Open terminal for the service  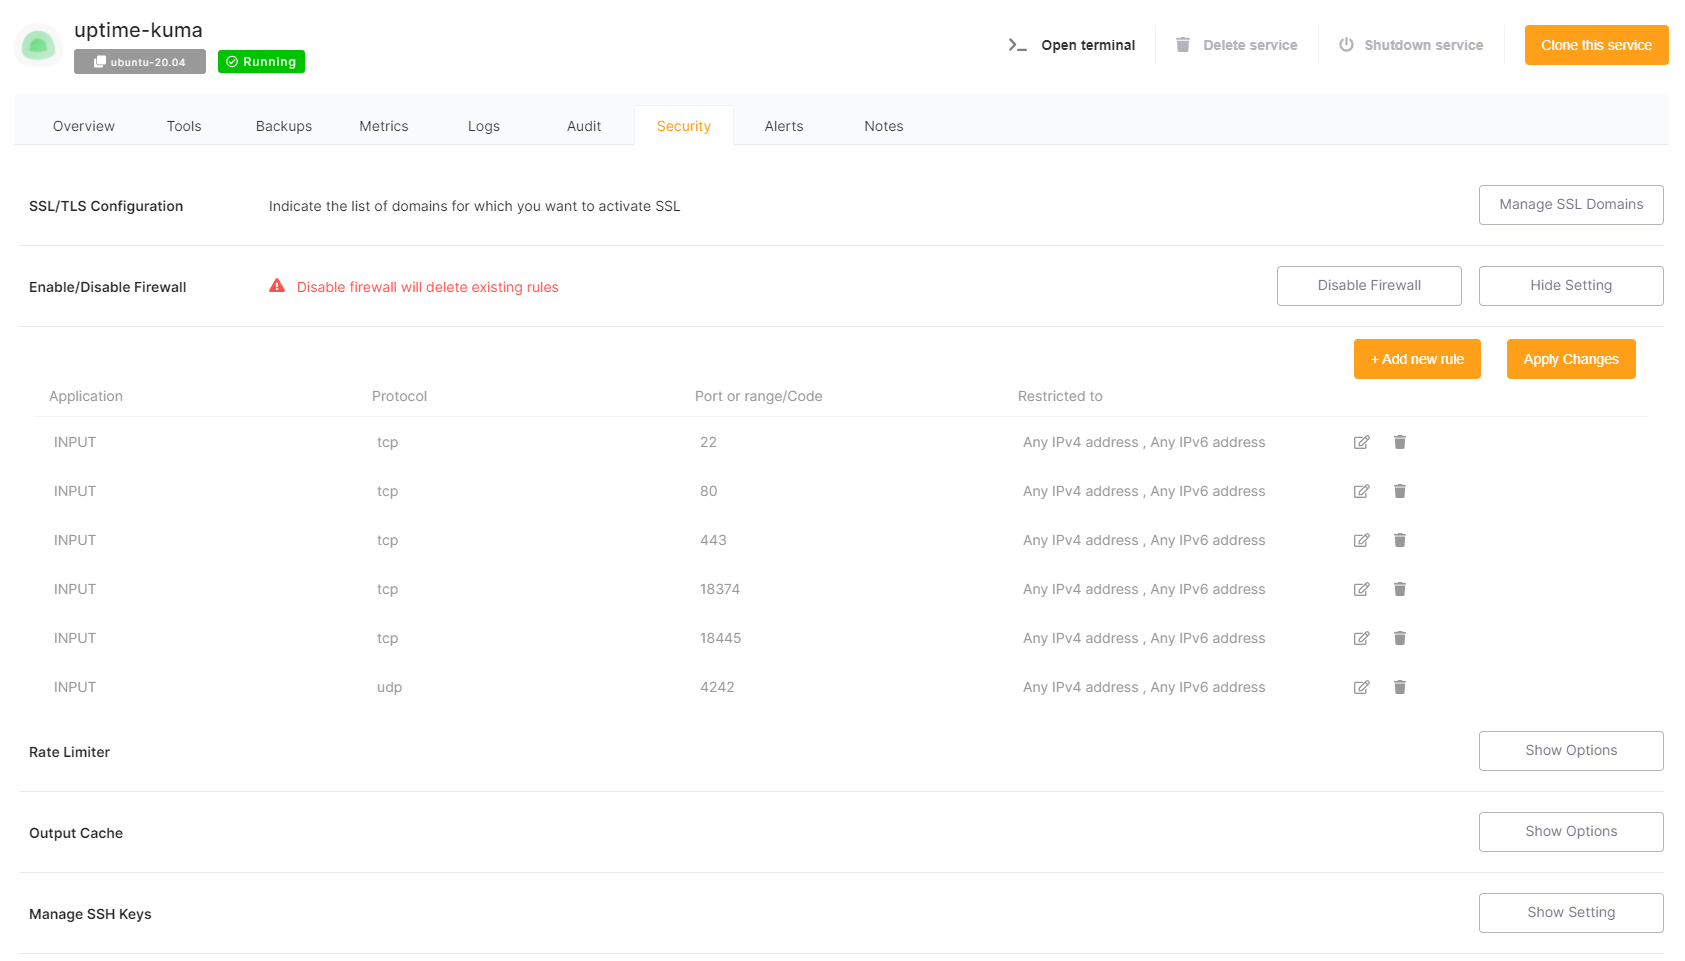tap(1072, 45)
